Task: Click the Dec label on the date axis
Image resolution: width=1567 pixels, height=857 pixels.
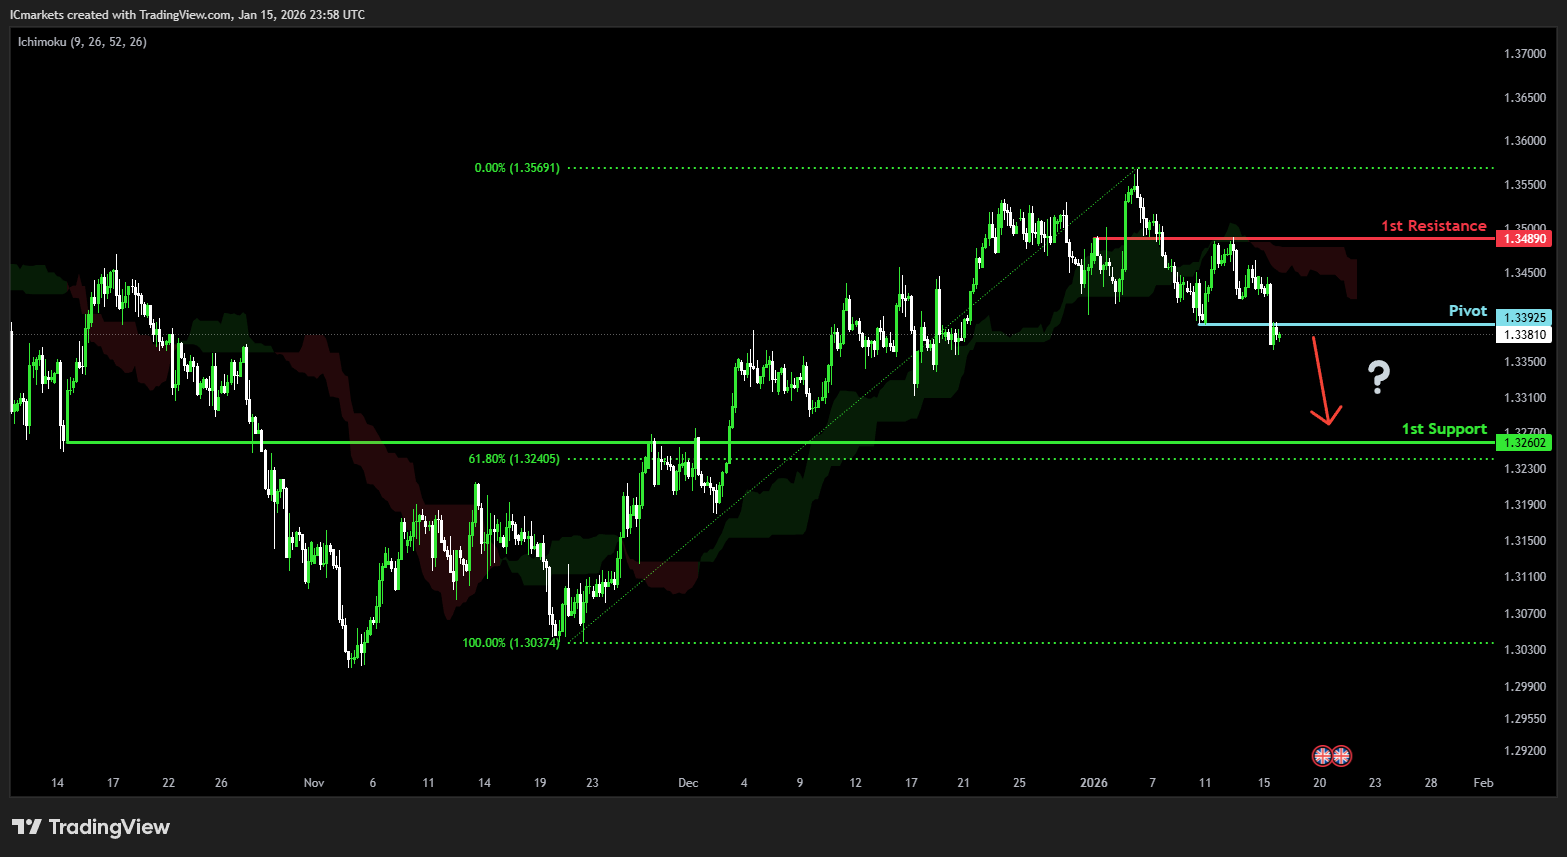Action: pyautogui.click(x=688, y=783)
